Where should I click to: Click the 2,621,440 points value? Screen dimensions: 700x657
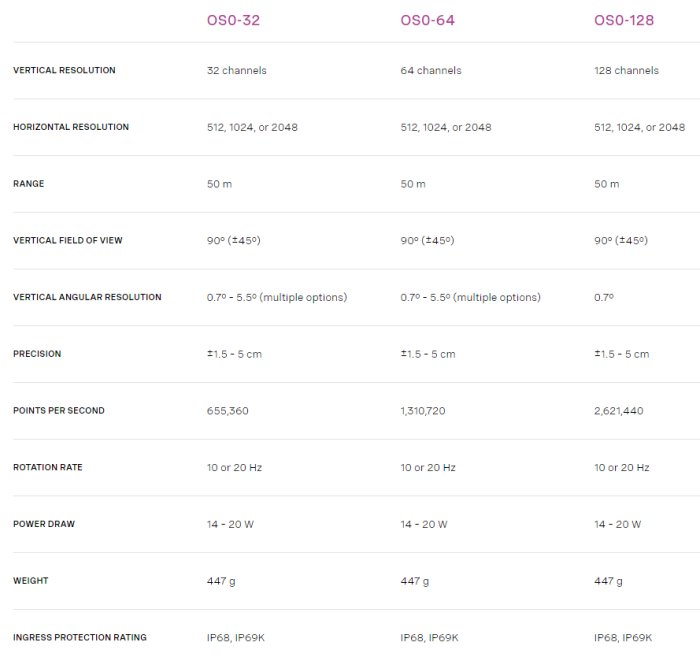[621, 411]
